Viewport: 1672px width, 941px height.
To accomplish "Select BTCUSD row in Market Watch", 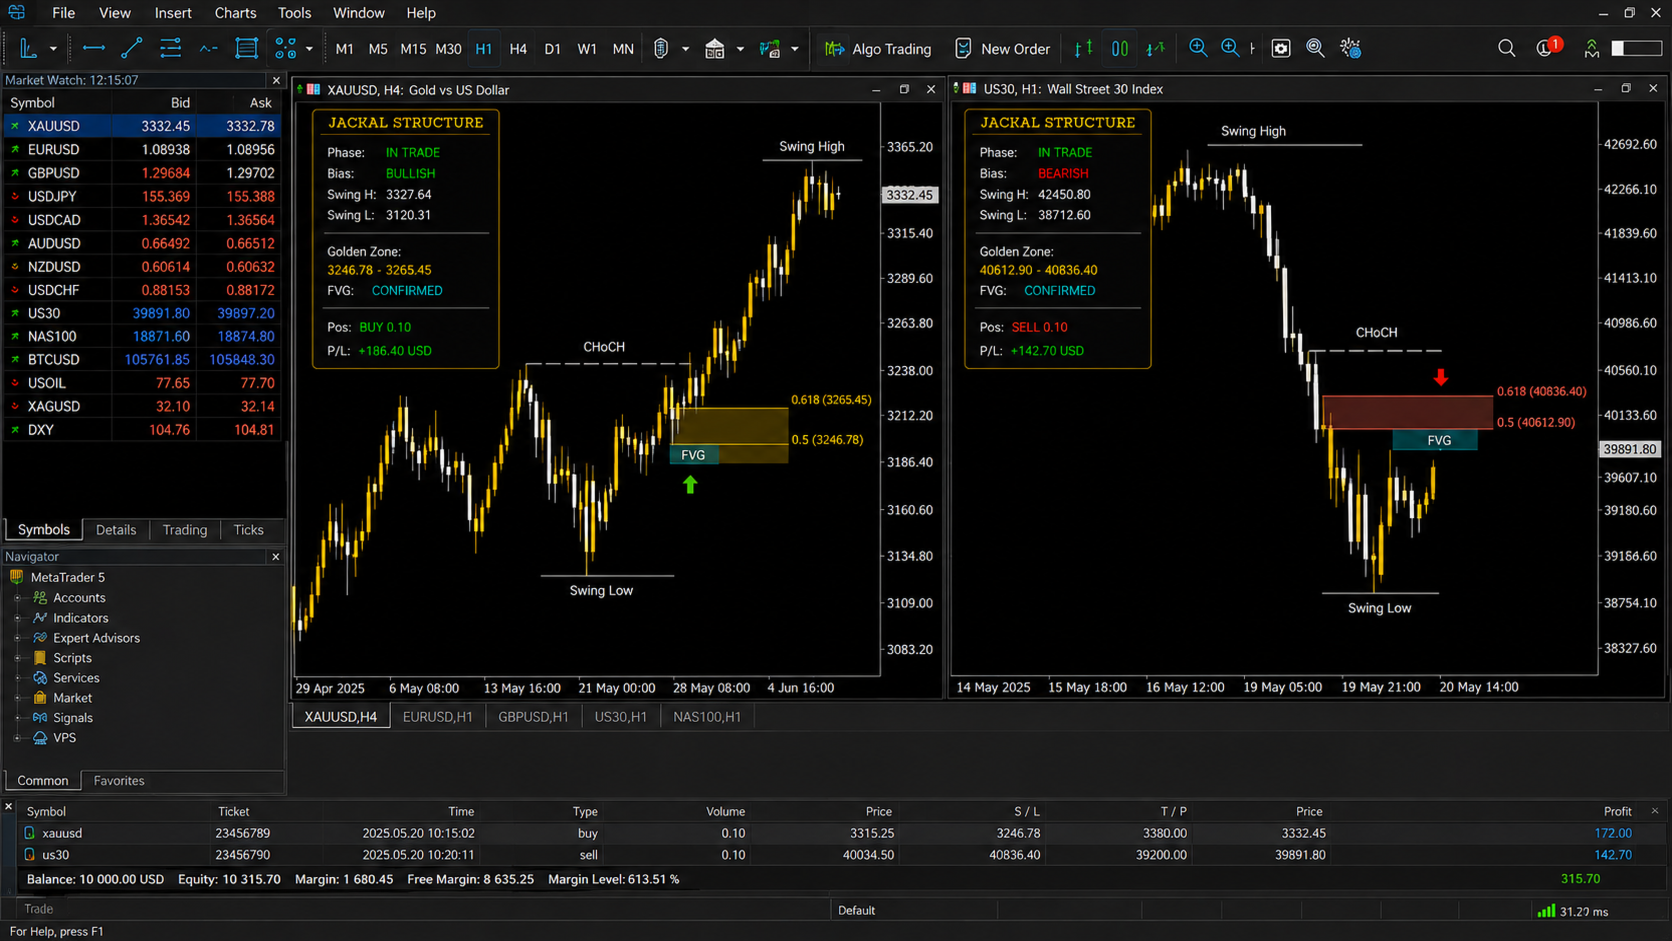I will click(142, 360).
